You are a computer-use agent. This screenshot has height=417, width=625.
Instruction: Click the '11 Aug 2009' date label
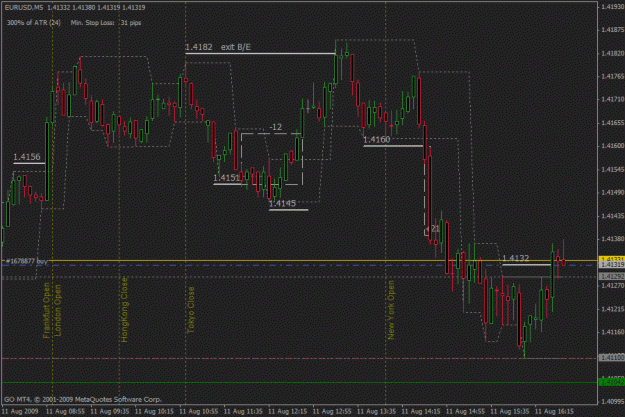click(20, 411)
